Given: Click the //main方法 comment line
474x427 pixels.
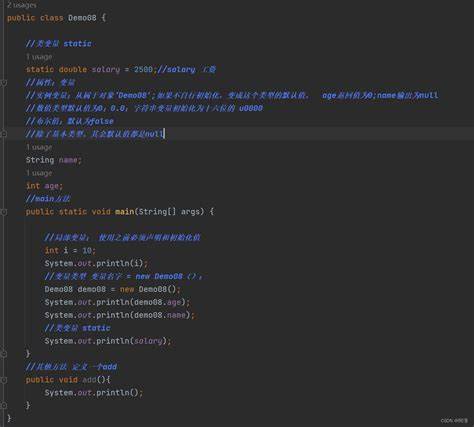Looking at the screenshot, I should pyautogui.click(x=48, y=199).
